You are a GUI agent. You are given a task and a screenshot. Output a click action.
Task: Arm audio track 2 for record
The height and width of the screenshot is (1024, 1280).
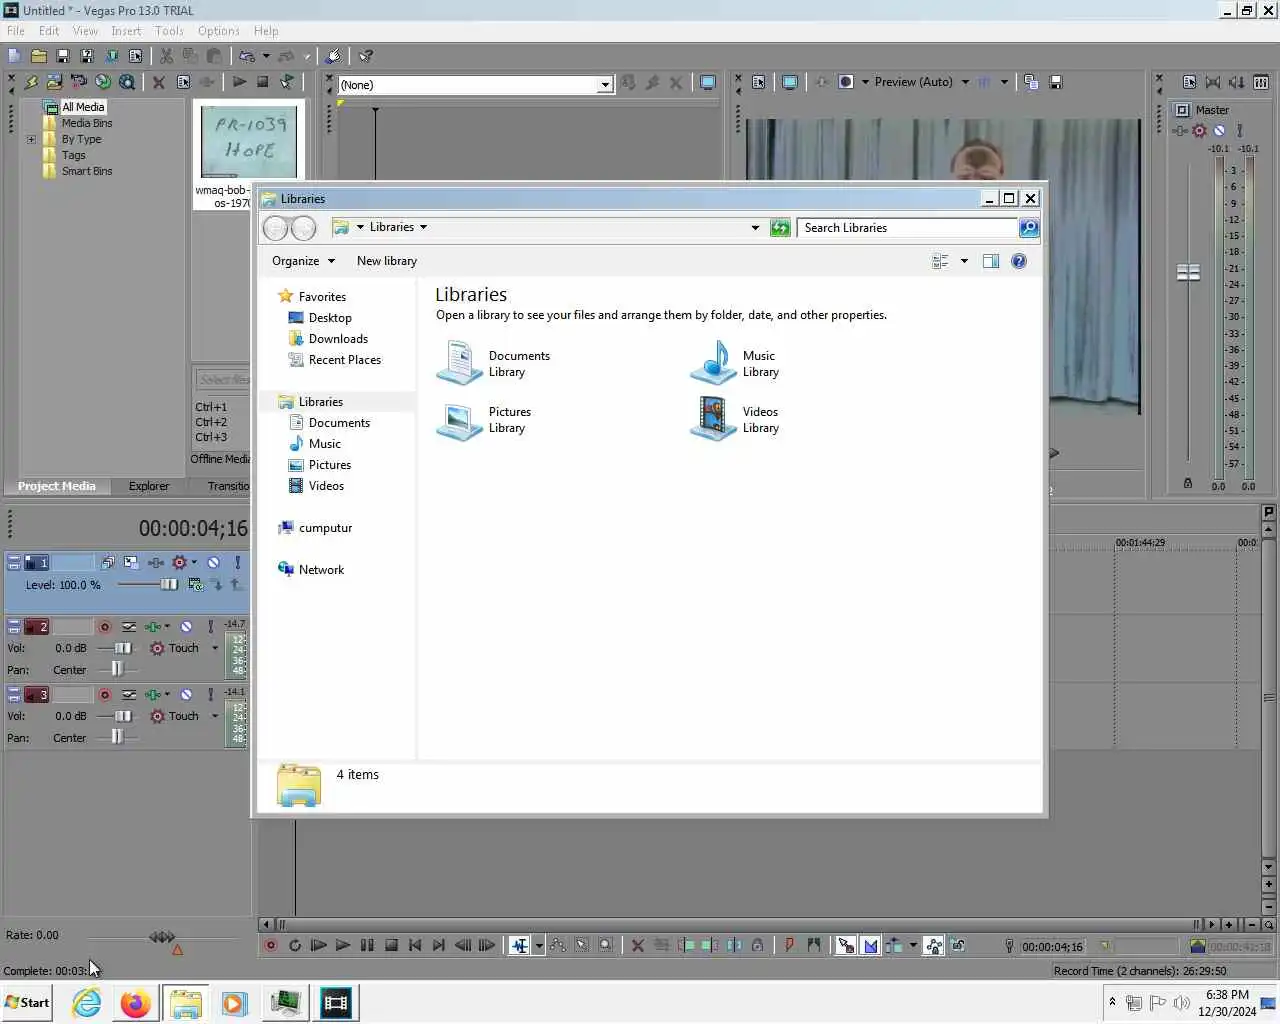[x=104, y=626]
